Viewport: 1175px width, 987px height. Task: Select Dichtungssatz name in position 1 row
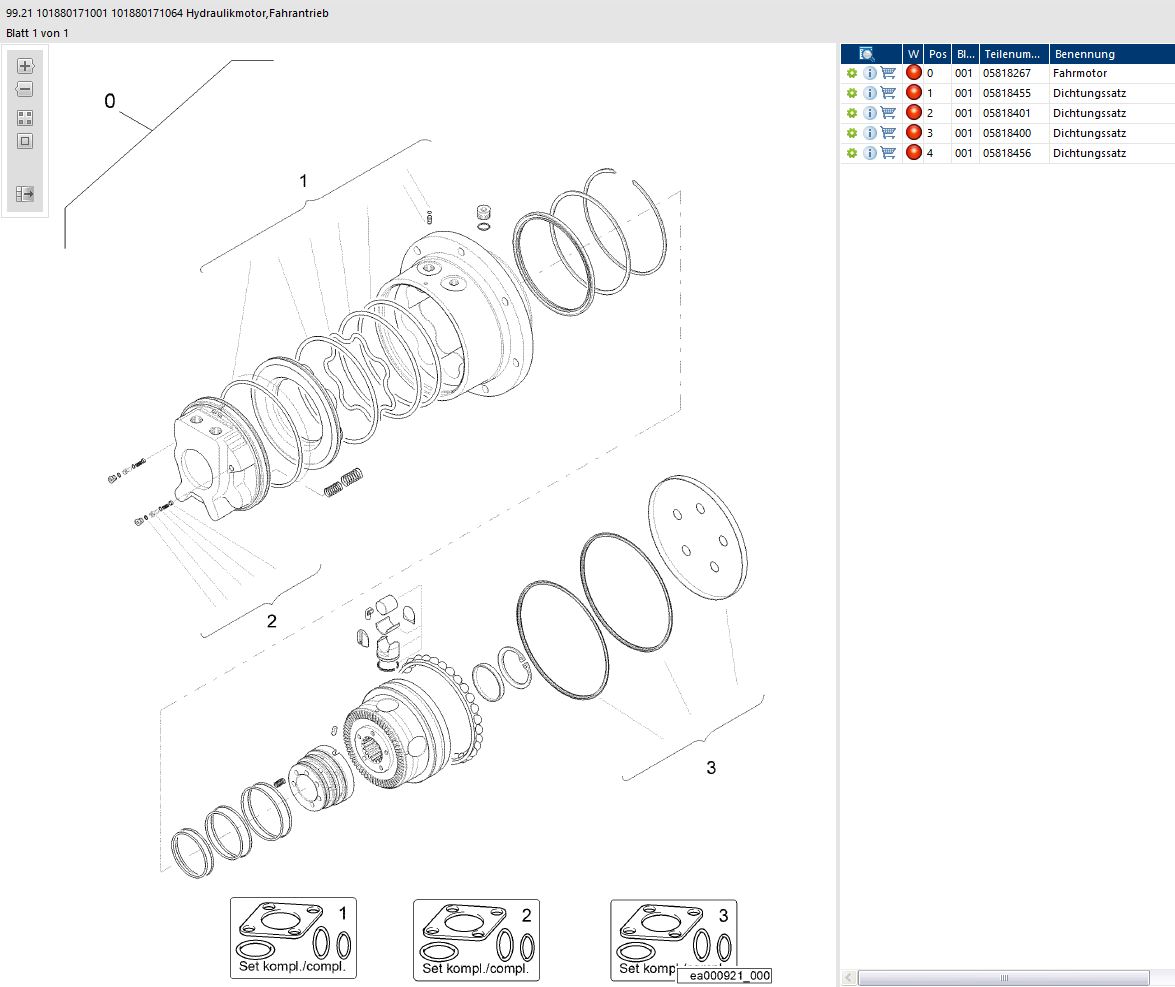pos(1112,94)
